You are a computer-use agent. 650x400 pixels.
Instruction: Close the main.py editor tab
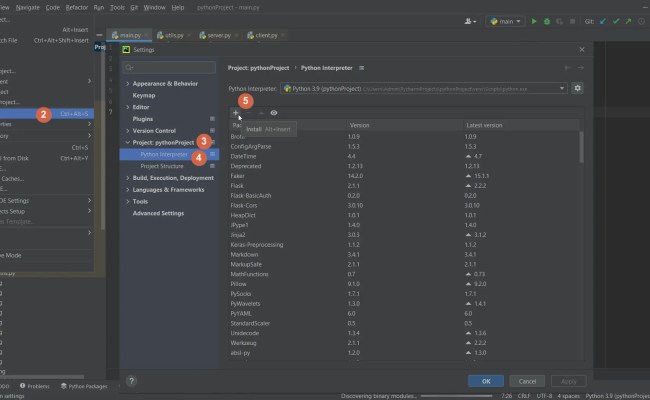click(146, 35)
